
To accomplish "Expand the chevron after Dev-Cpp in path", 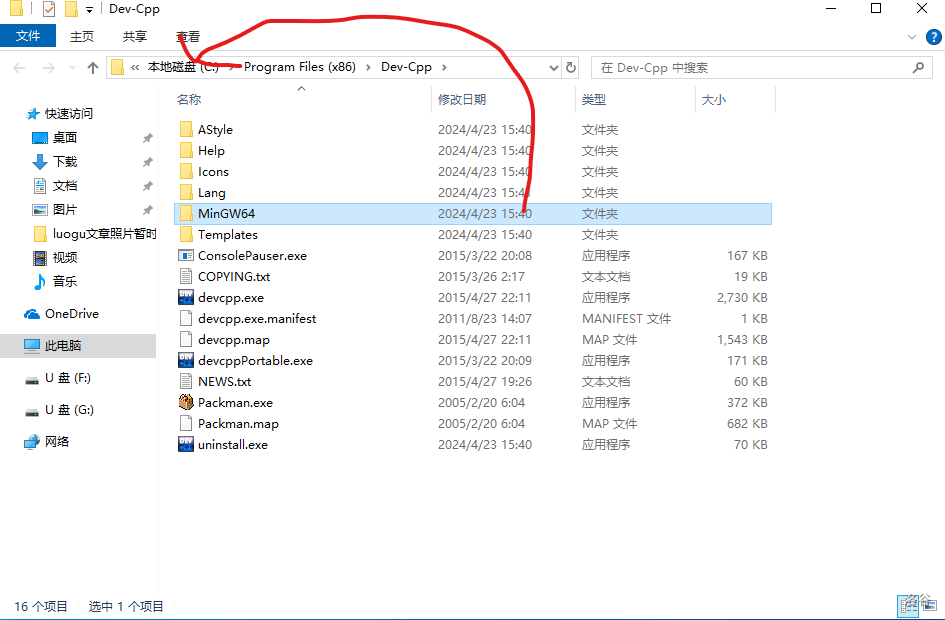I will 444,67.
